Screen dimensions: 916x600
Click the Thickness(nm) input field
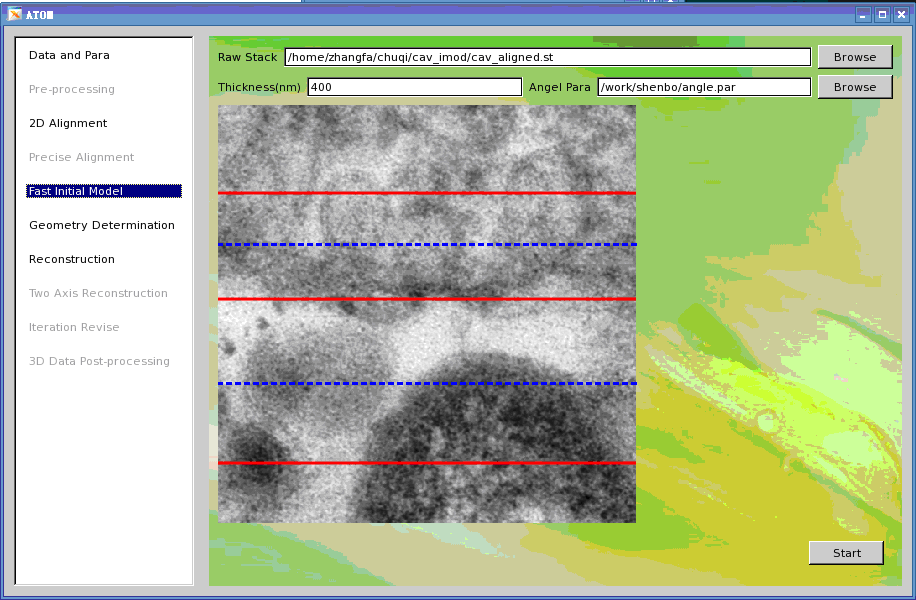(x=414, y=87)
